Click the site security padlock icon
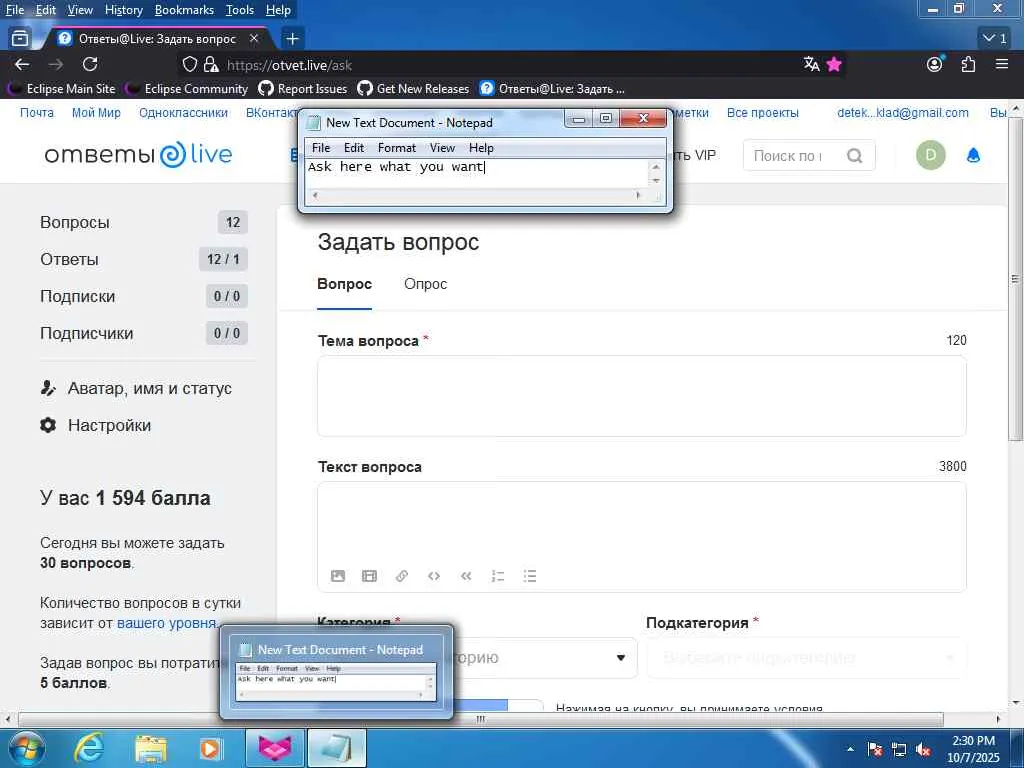Image resolution: width=1024 pixels, height=768 pixels. (211, 64)
